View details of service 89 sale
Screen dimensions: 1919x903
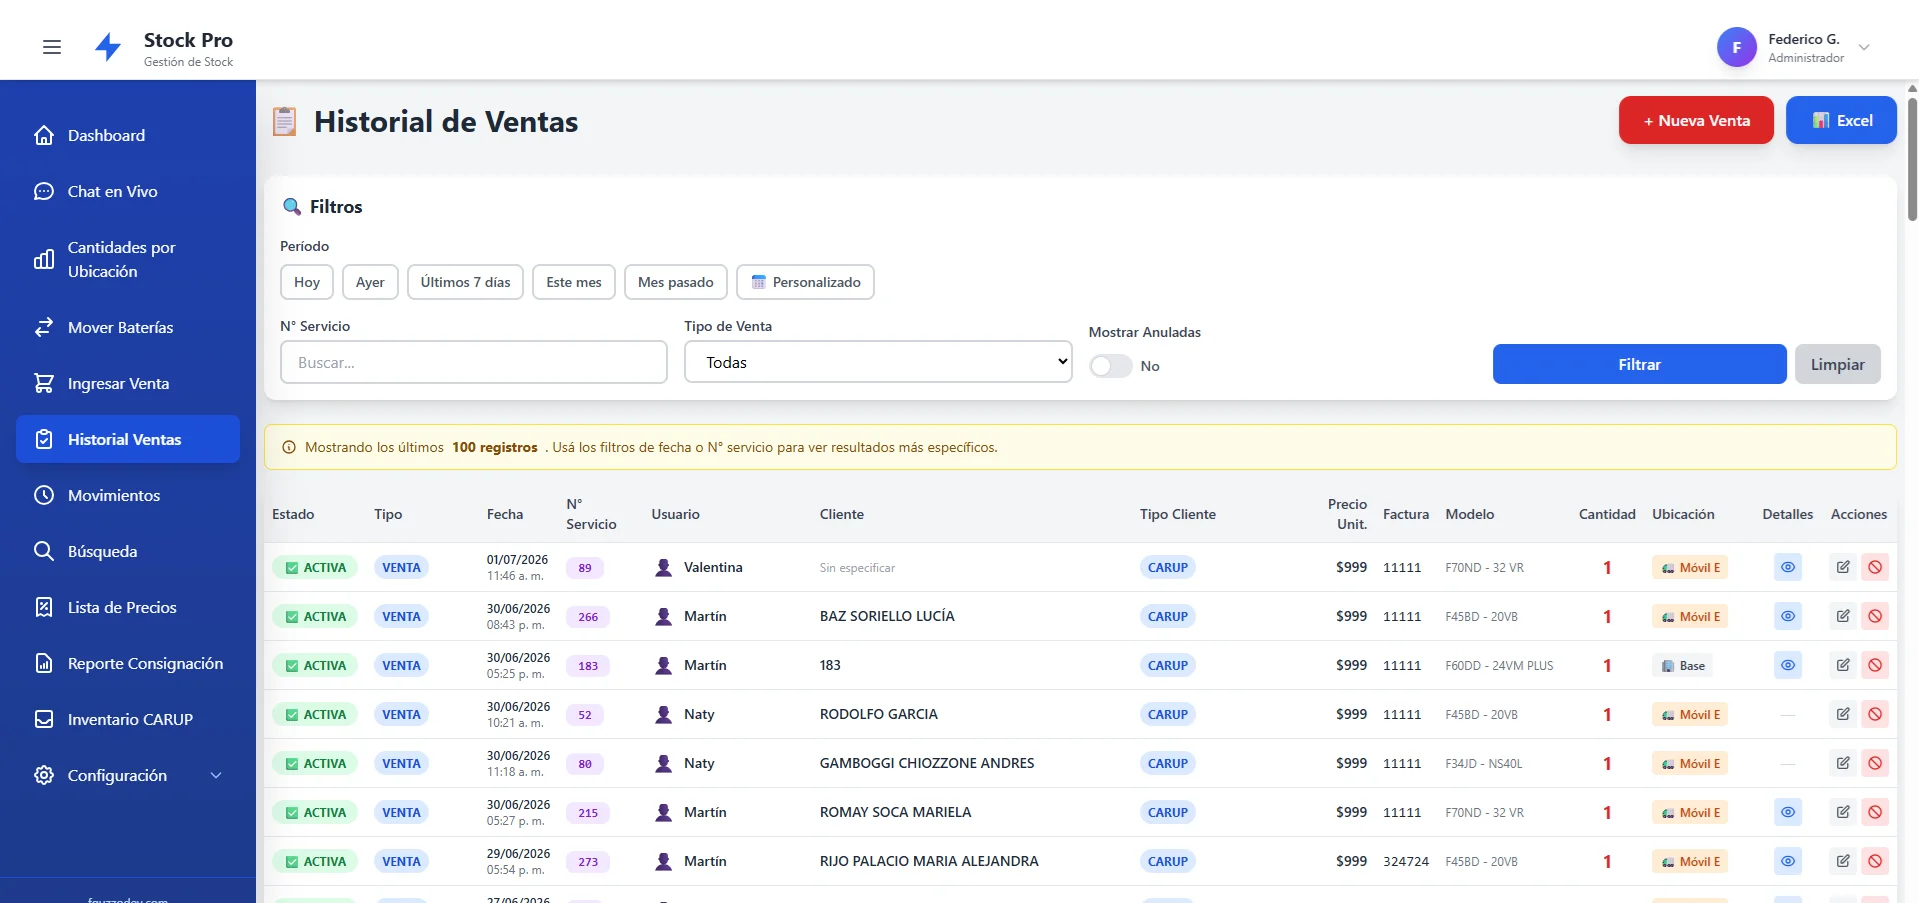point(1787,567)
